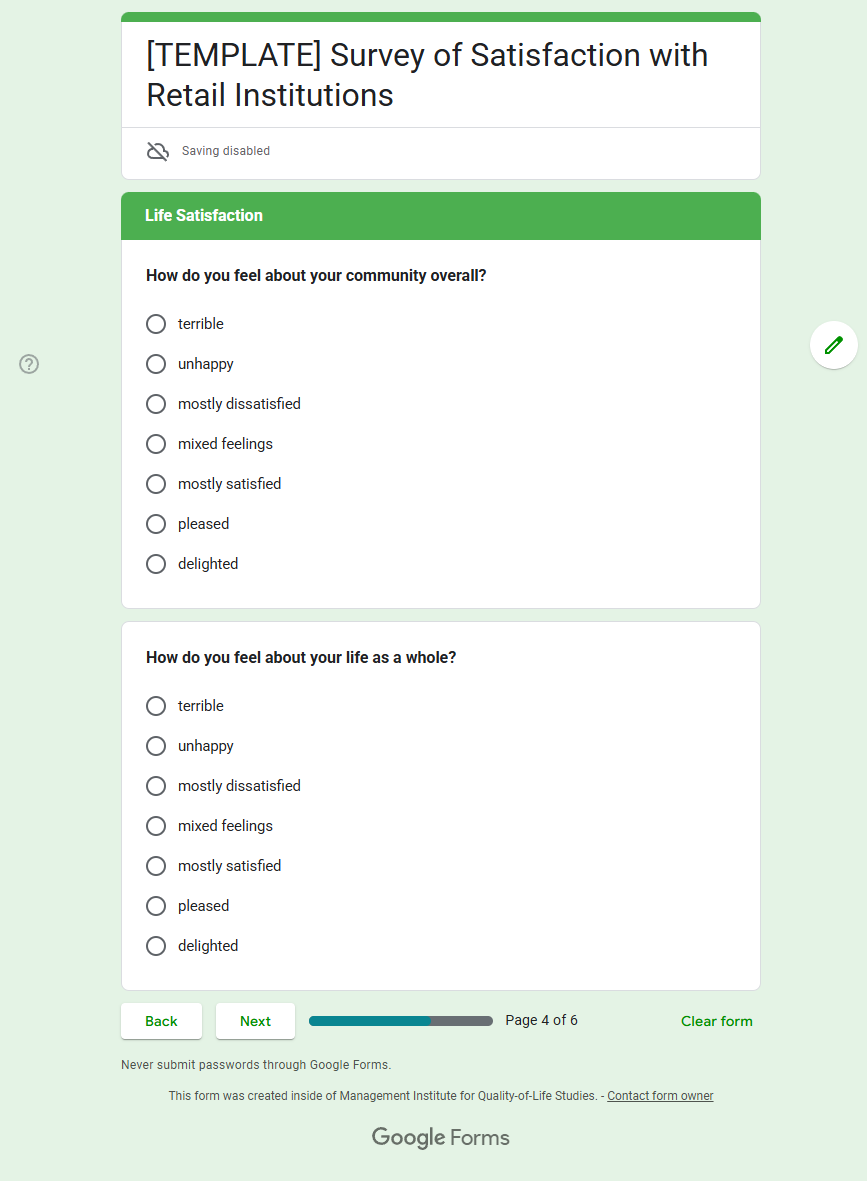The image size is (867, 1181).
Task: Open the help question mark icon
Action: [29, 364]
